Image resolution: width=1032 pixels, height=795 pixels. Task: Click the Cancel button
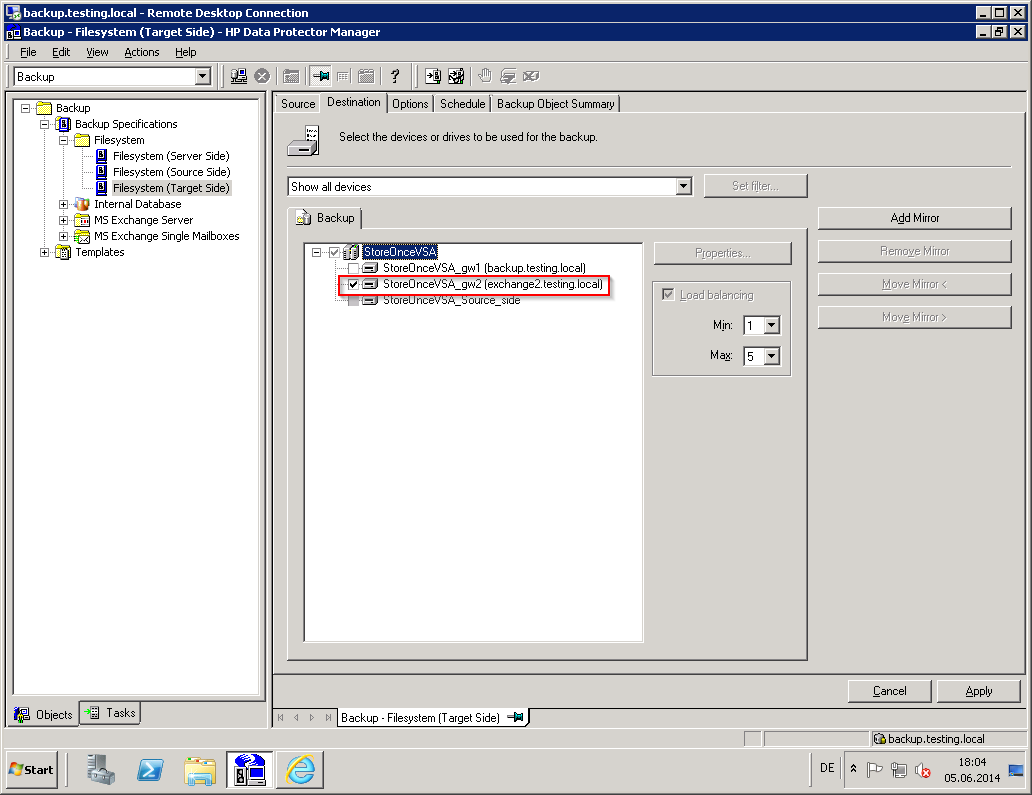tap(889, 691)
